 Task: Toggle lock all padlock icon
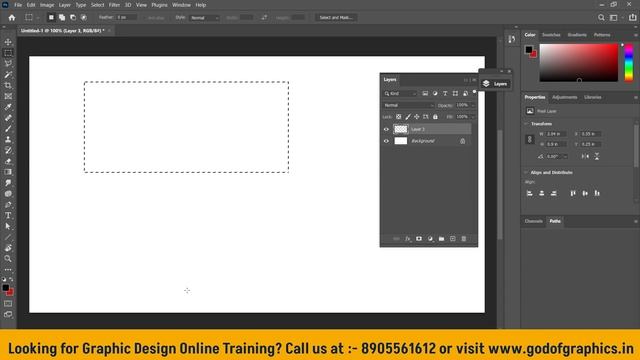coord(435,117)
